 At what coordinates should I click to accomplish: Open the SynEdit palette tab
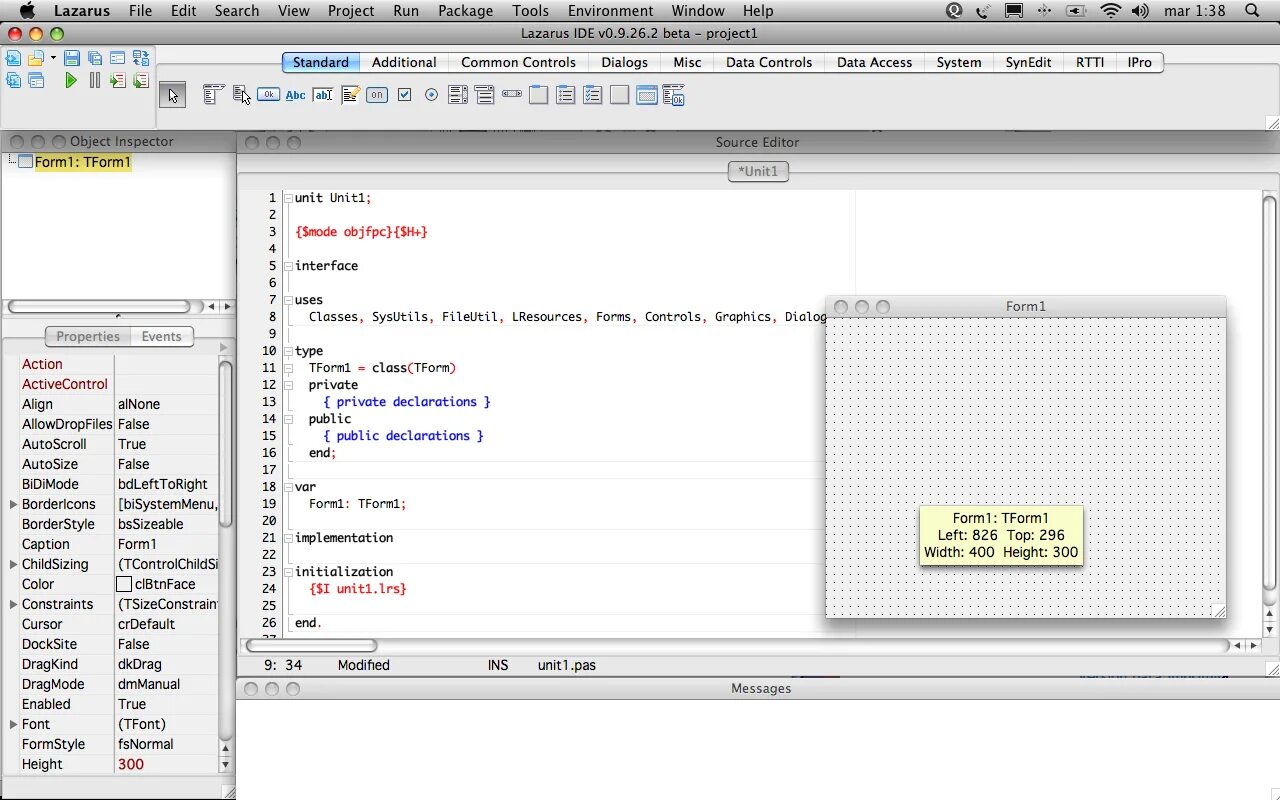[x=1028, y=62]
